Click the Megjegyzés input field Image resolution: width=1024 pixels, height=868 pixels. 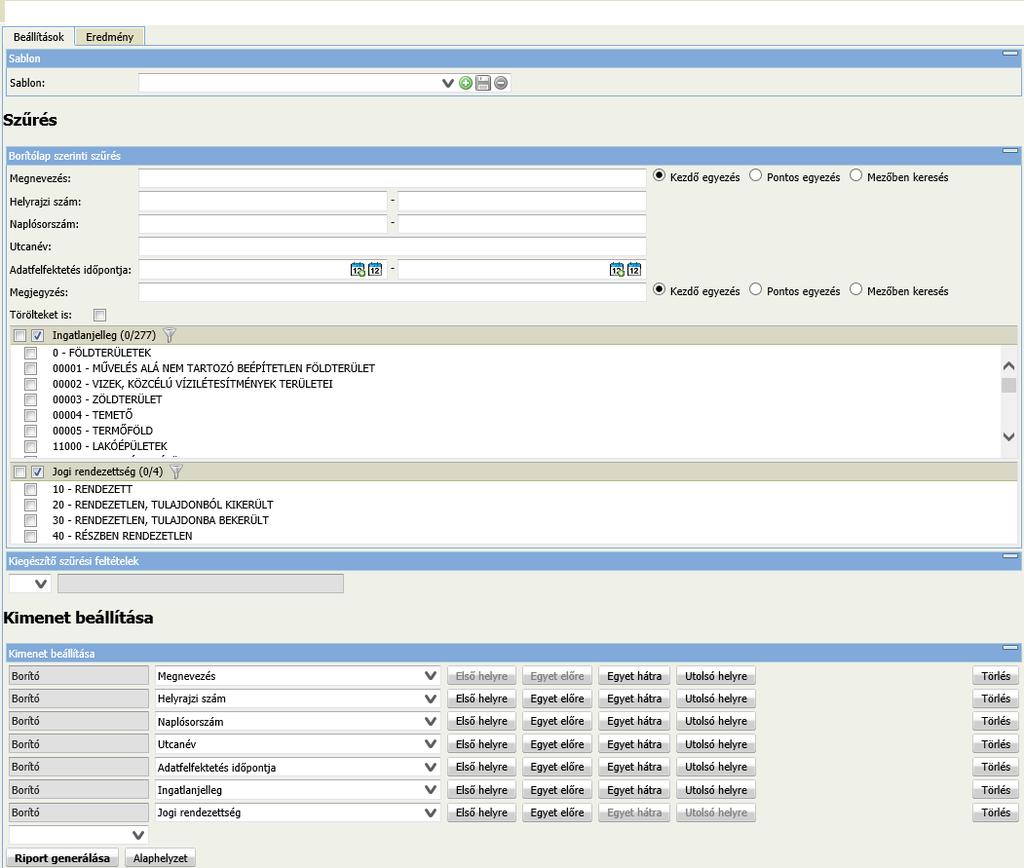click(392, 292)
